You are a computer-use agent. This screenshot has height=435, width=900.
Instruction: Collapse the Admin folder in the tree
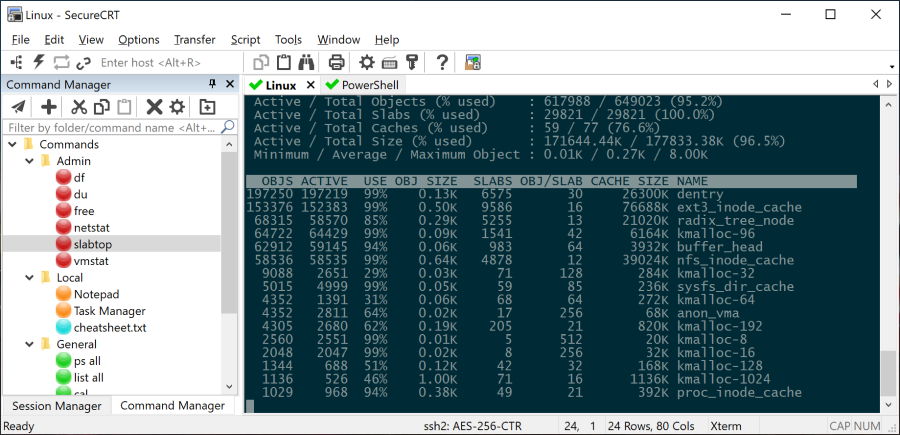[x=27, y=161]
